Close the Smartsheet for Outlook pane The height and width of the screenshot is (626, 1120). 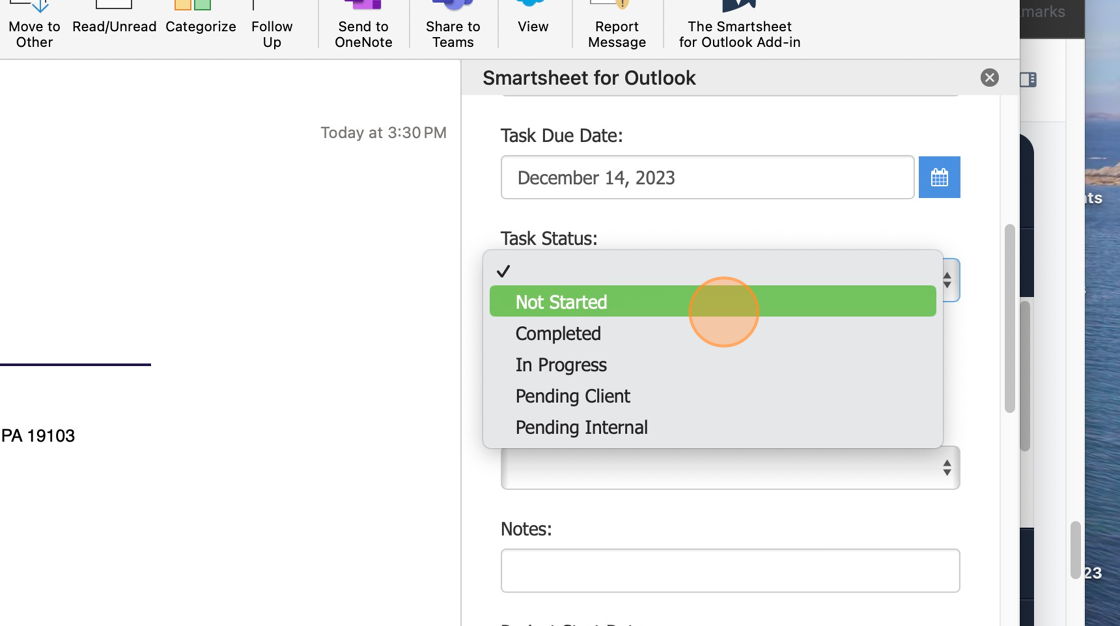tap(989, 78)
